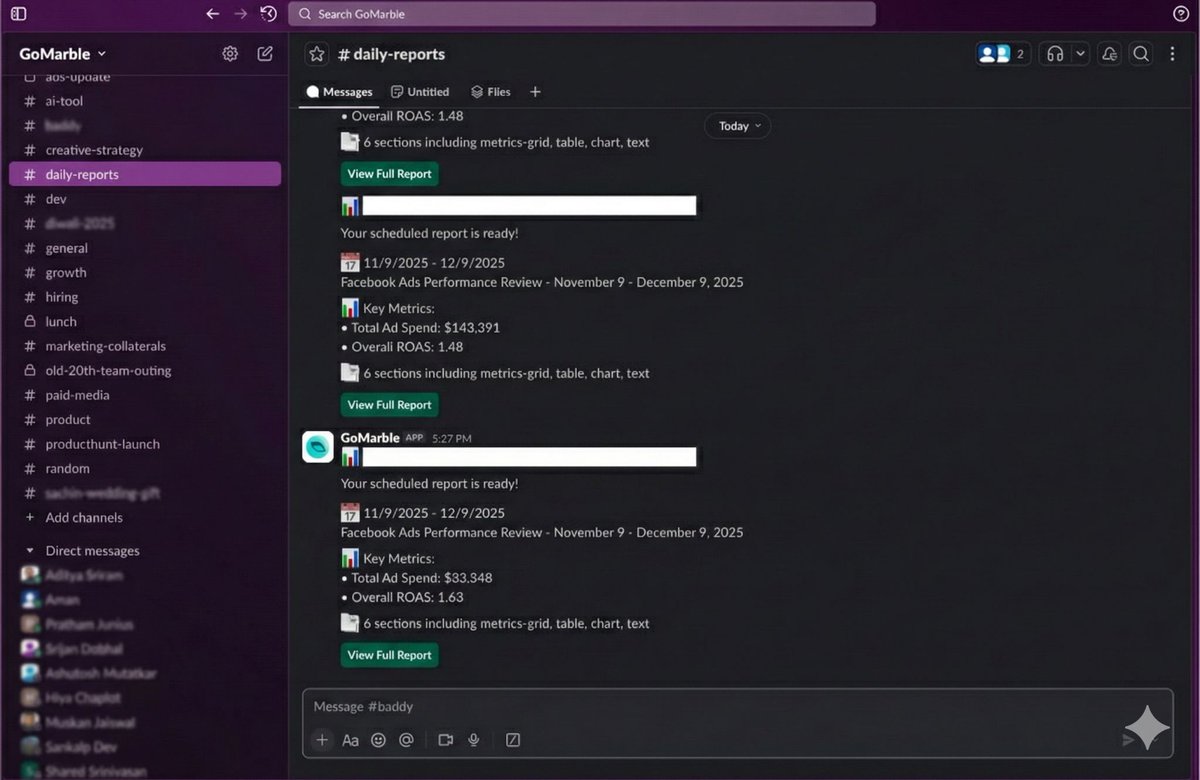Click the 5:27 PM timestamp
1200x780 pixels.
[452, 438]
